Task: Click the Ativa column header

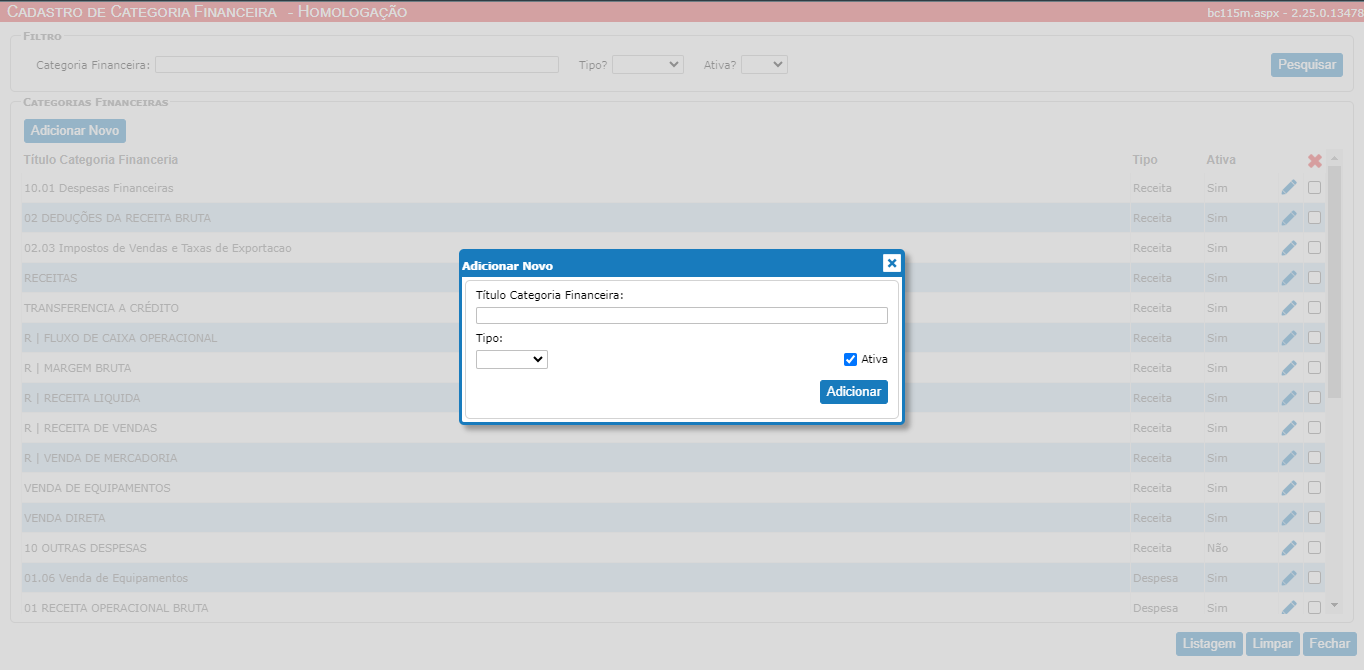Action: point(1221,160)
